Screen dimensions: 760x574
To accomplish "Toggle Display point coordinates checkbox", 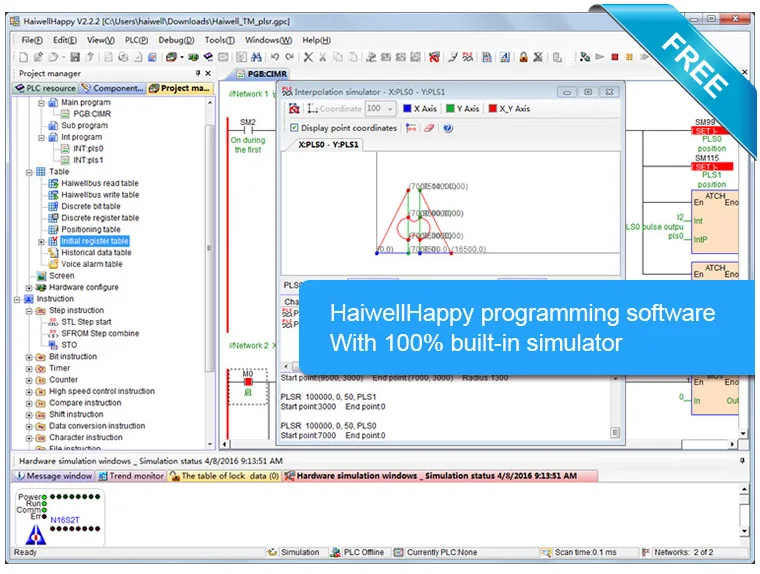I will pos(294,128).
